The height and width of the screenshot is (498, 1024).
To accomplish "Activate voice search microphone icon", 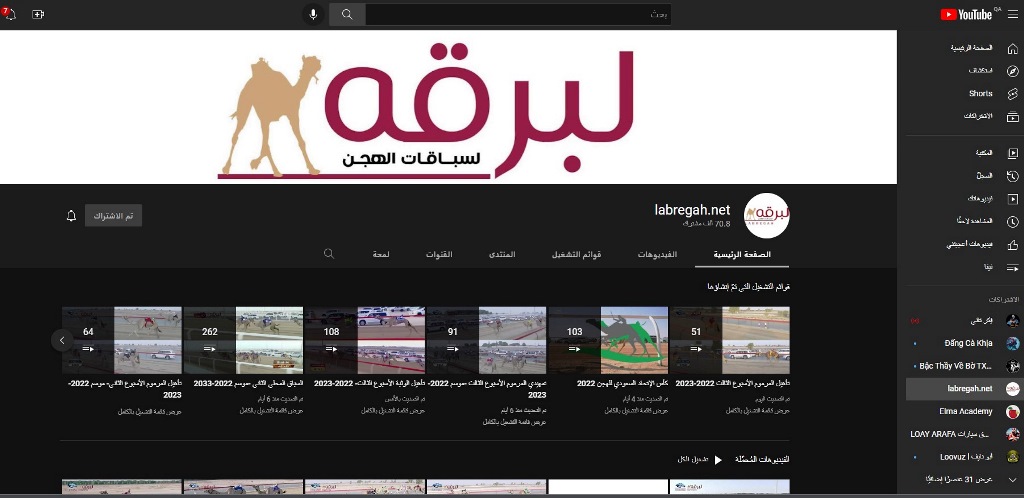I will pyautogui.click(x=313, y=14).
